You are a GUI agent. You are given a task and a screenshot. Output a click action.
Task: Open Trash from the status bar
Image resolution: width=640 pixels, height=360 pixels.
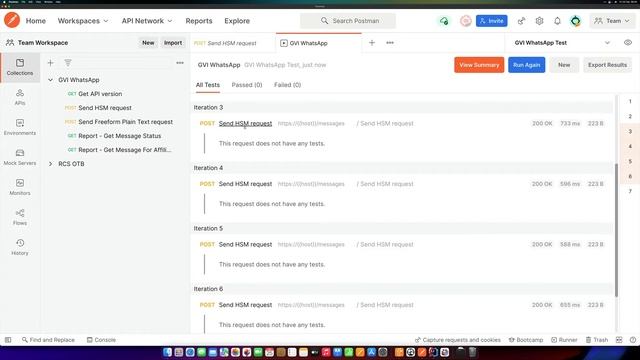pos(597,340)
